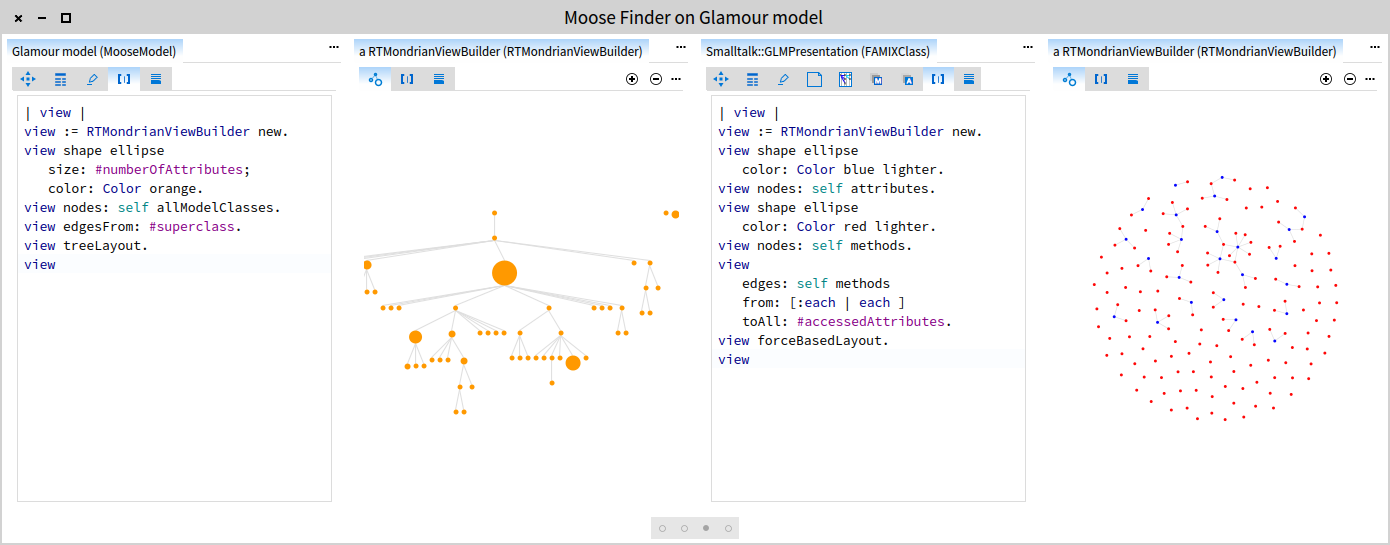Image resolution: width=1390 pixels, height=545 pixels.
Task: Select the first page indicator dot at bottom
Action: pos(662,528)
